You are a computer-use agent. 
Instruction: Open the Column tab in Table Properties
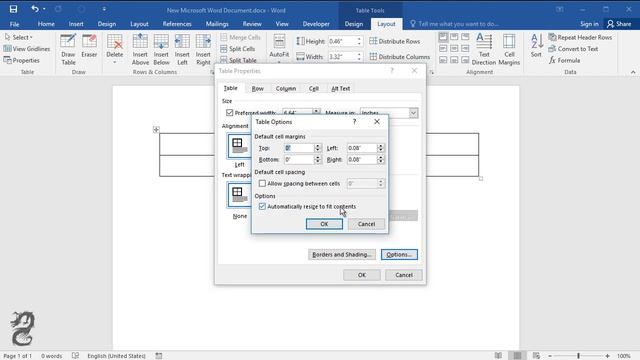286,88
